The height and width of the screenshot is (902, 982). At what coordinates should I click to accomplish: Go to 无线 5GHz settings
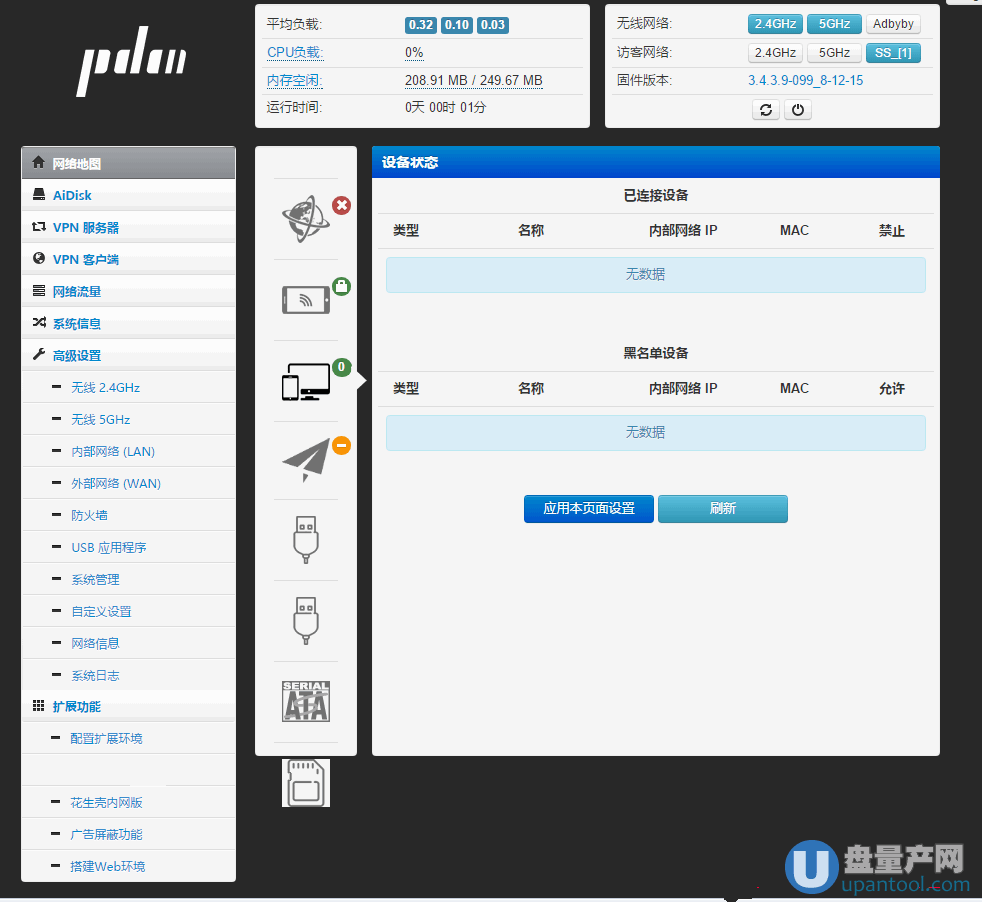(x=128, y=419)
